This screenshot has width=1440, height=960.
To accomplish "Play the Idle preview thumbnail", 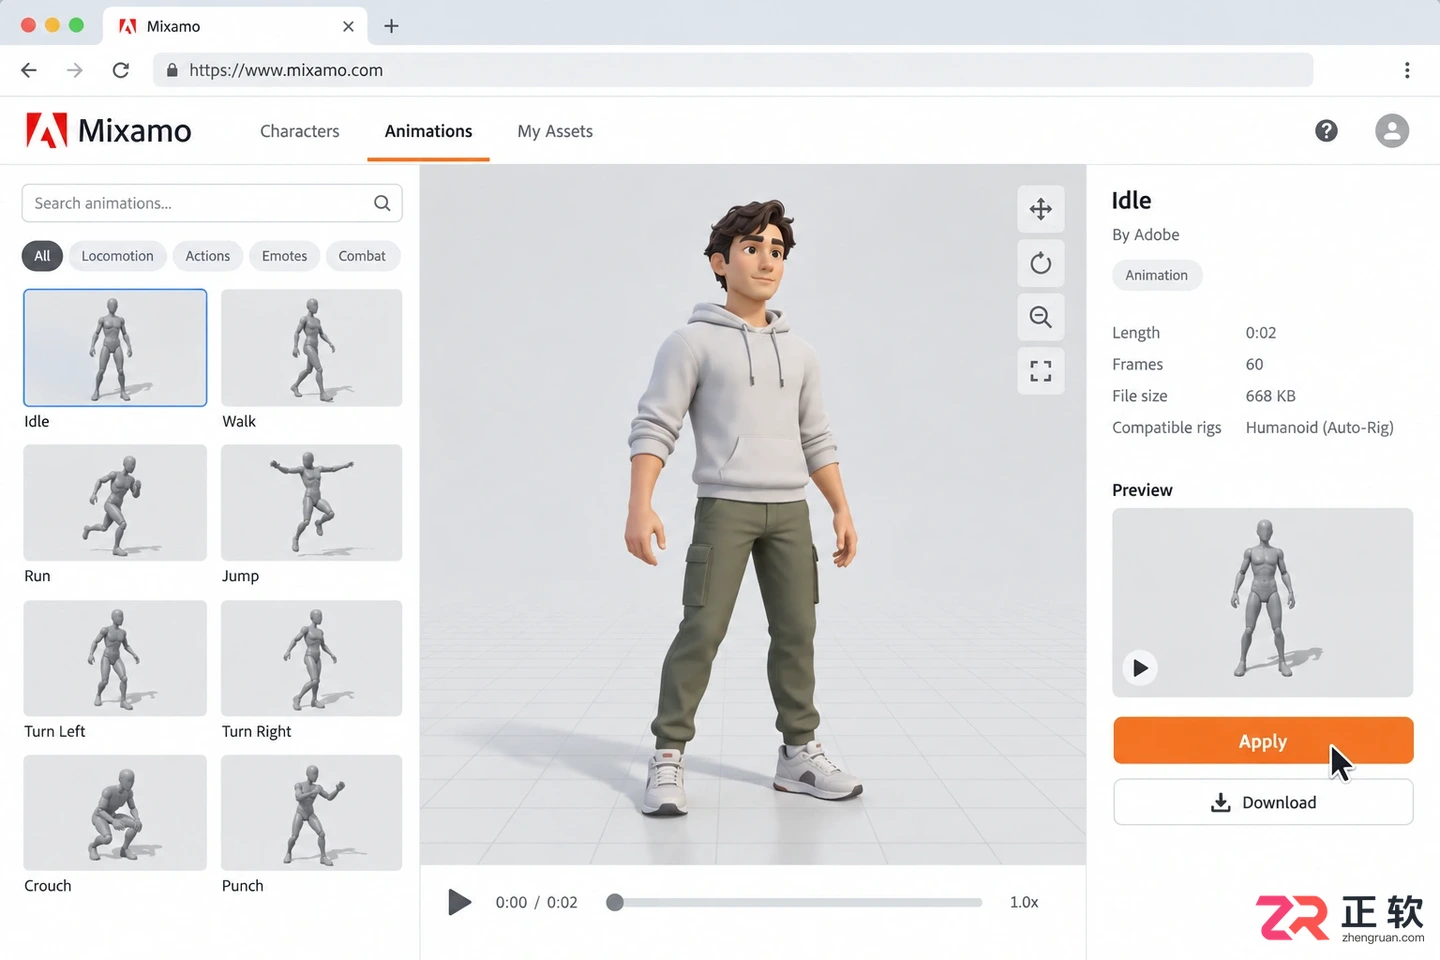I will [1140, 667].
